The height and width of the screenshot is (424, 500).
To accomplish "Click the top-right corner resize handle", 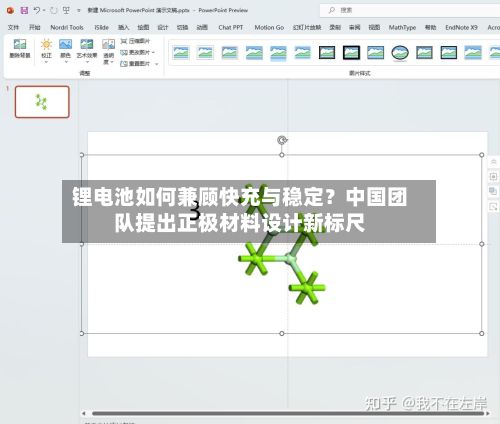I will pos(482,155).
